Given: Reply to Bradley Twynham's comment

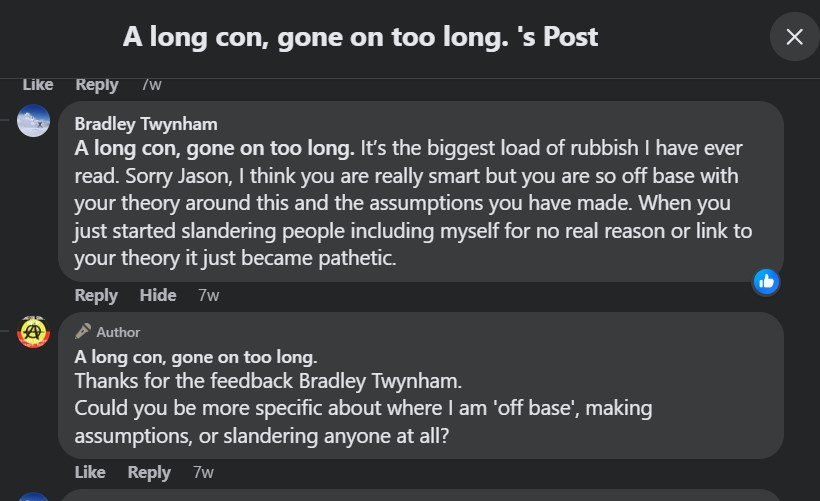Looking at the screenshot, I should click(96, 295).
